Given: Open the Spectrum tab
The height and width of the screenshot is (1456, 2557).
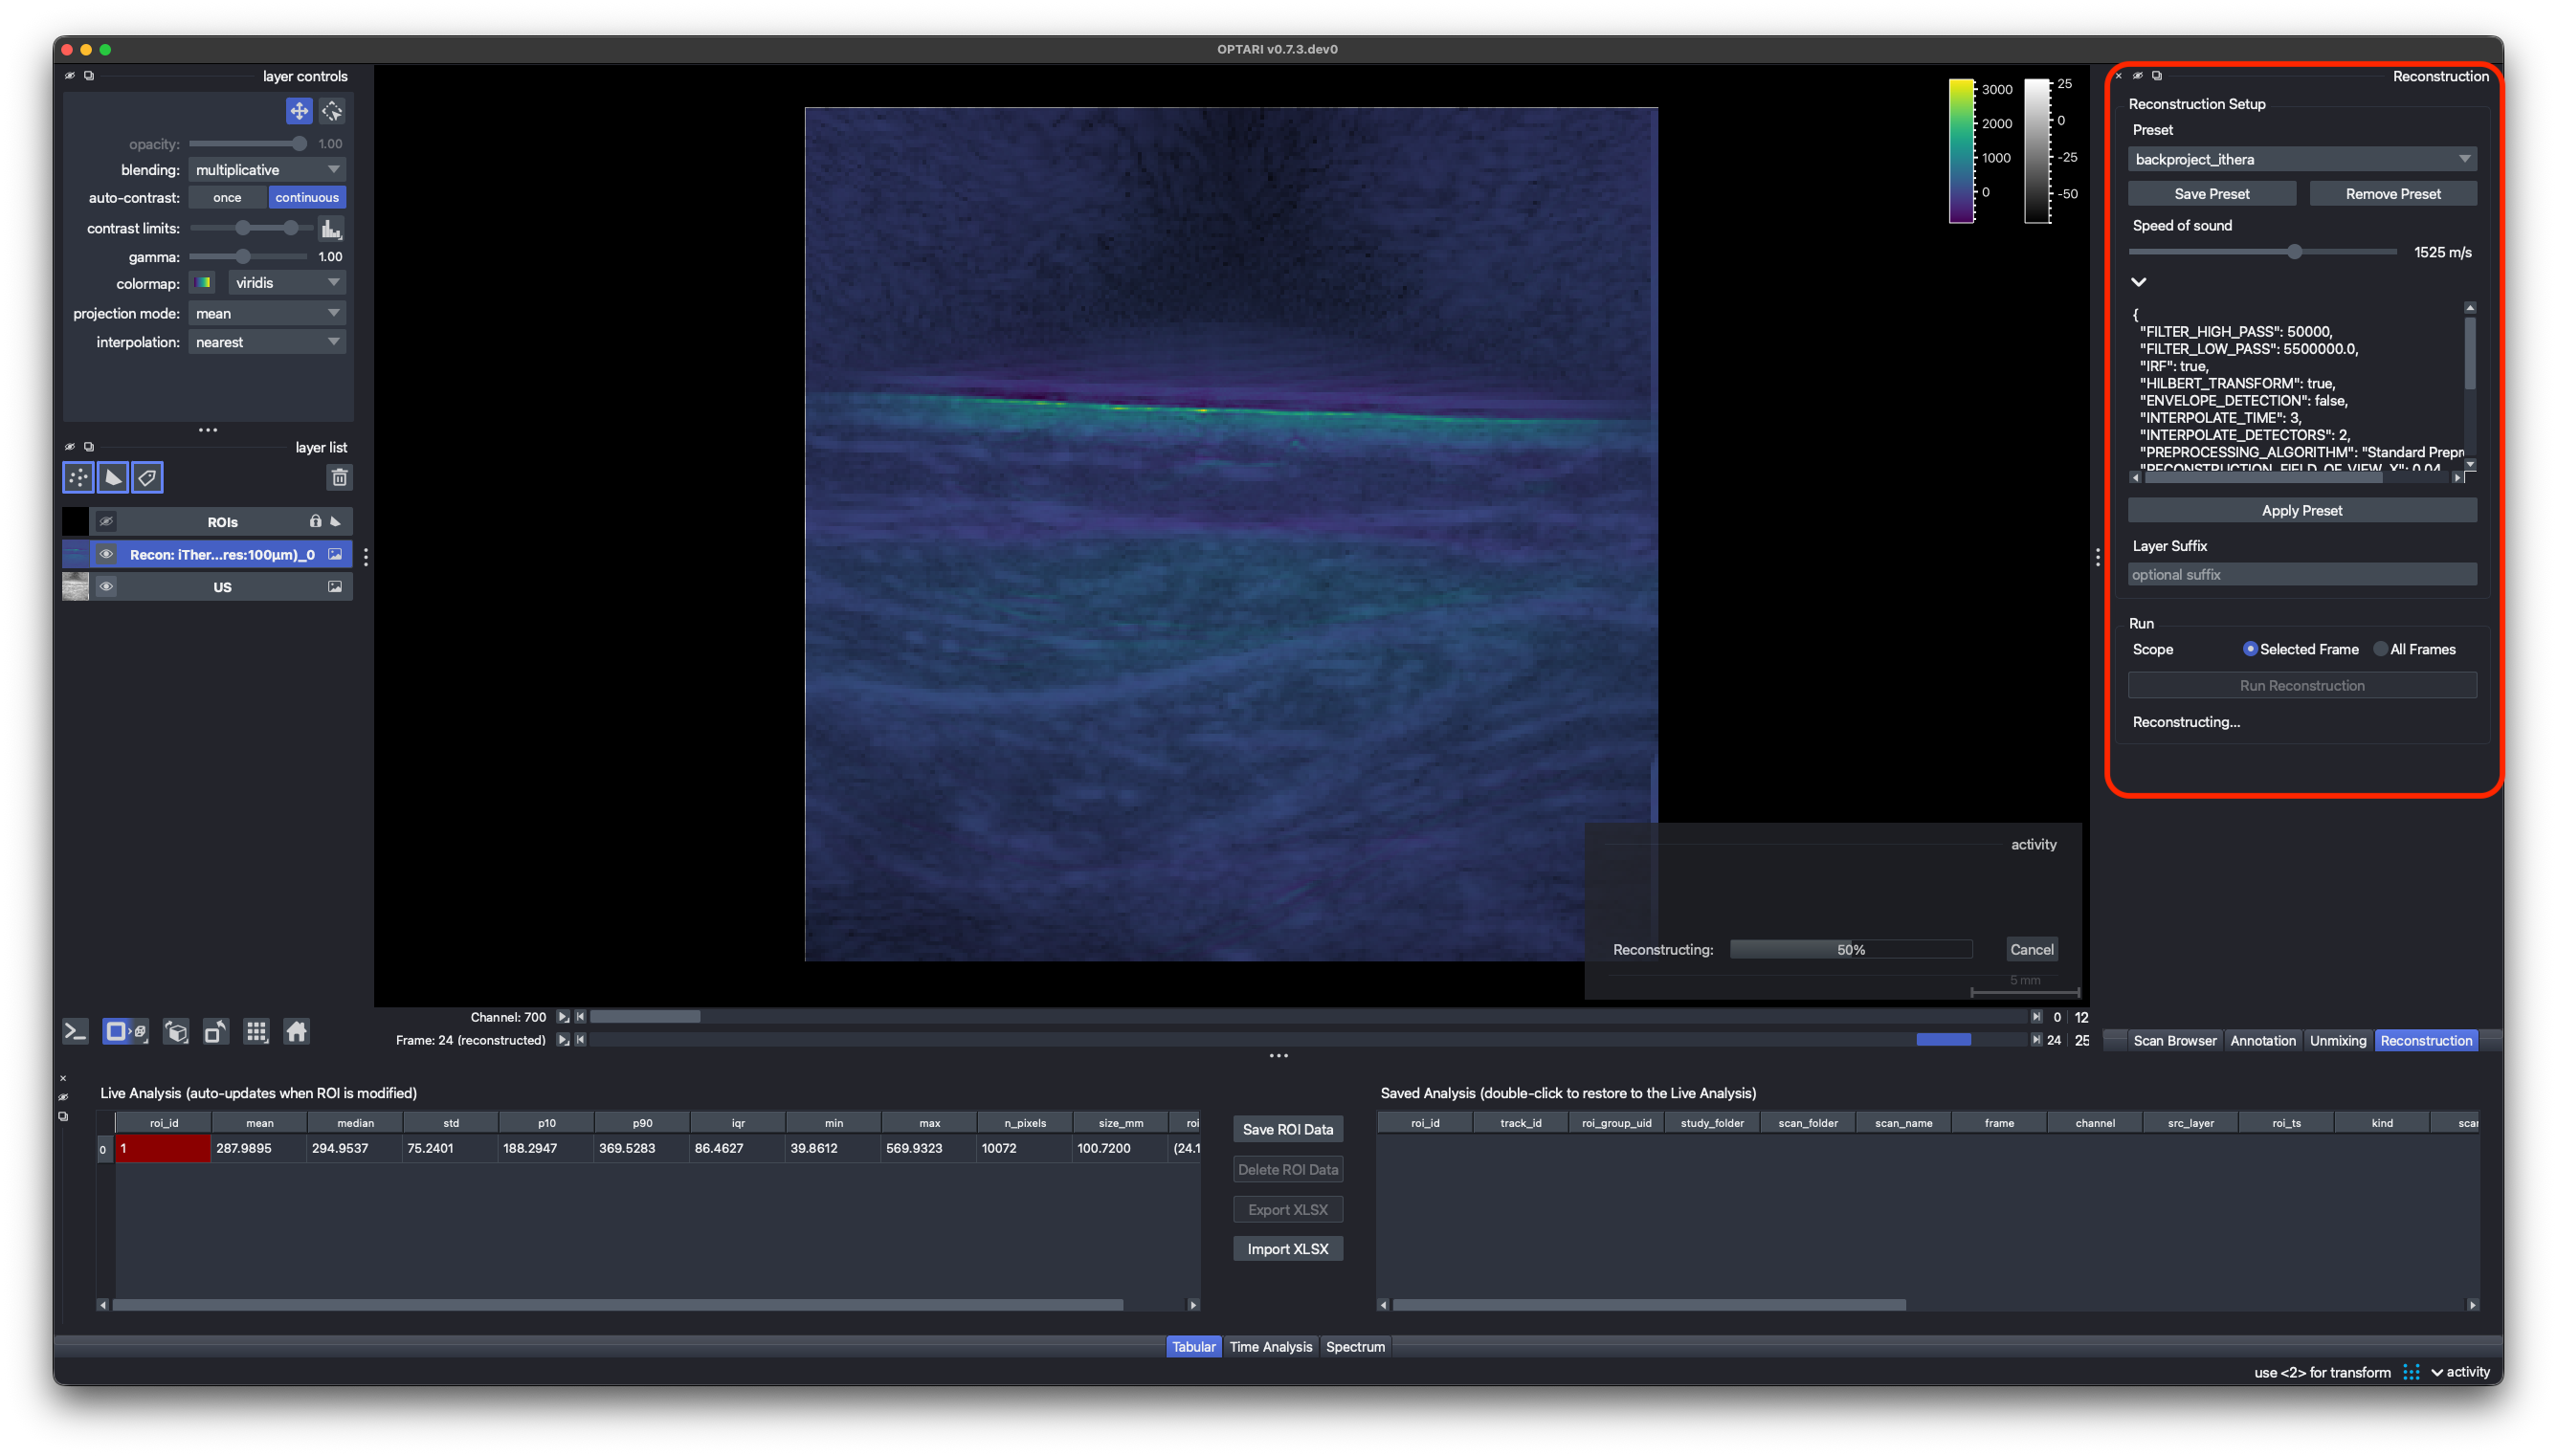Looking at the screenshot, I should pyautogui.click(x=1355, y=1347).
